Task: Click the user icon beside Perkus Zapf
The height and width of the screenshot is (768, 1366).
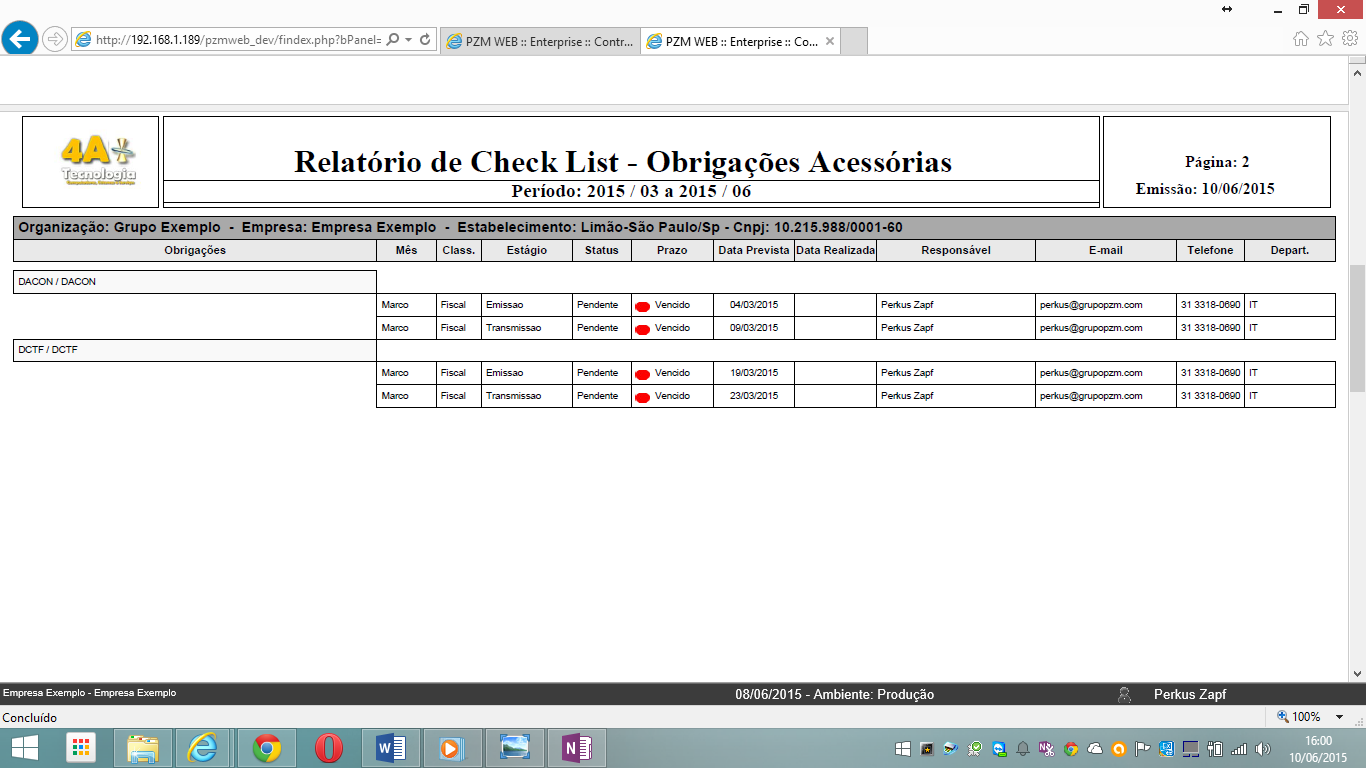Action: 1124,694
